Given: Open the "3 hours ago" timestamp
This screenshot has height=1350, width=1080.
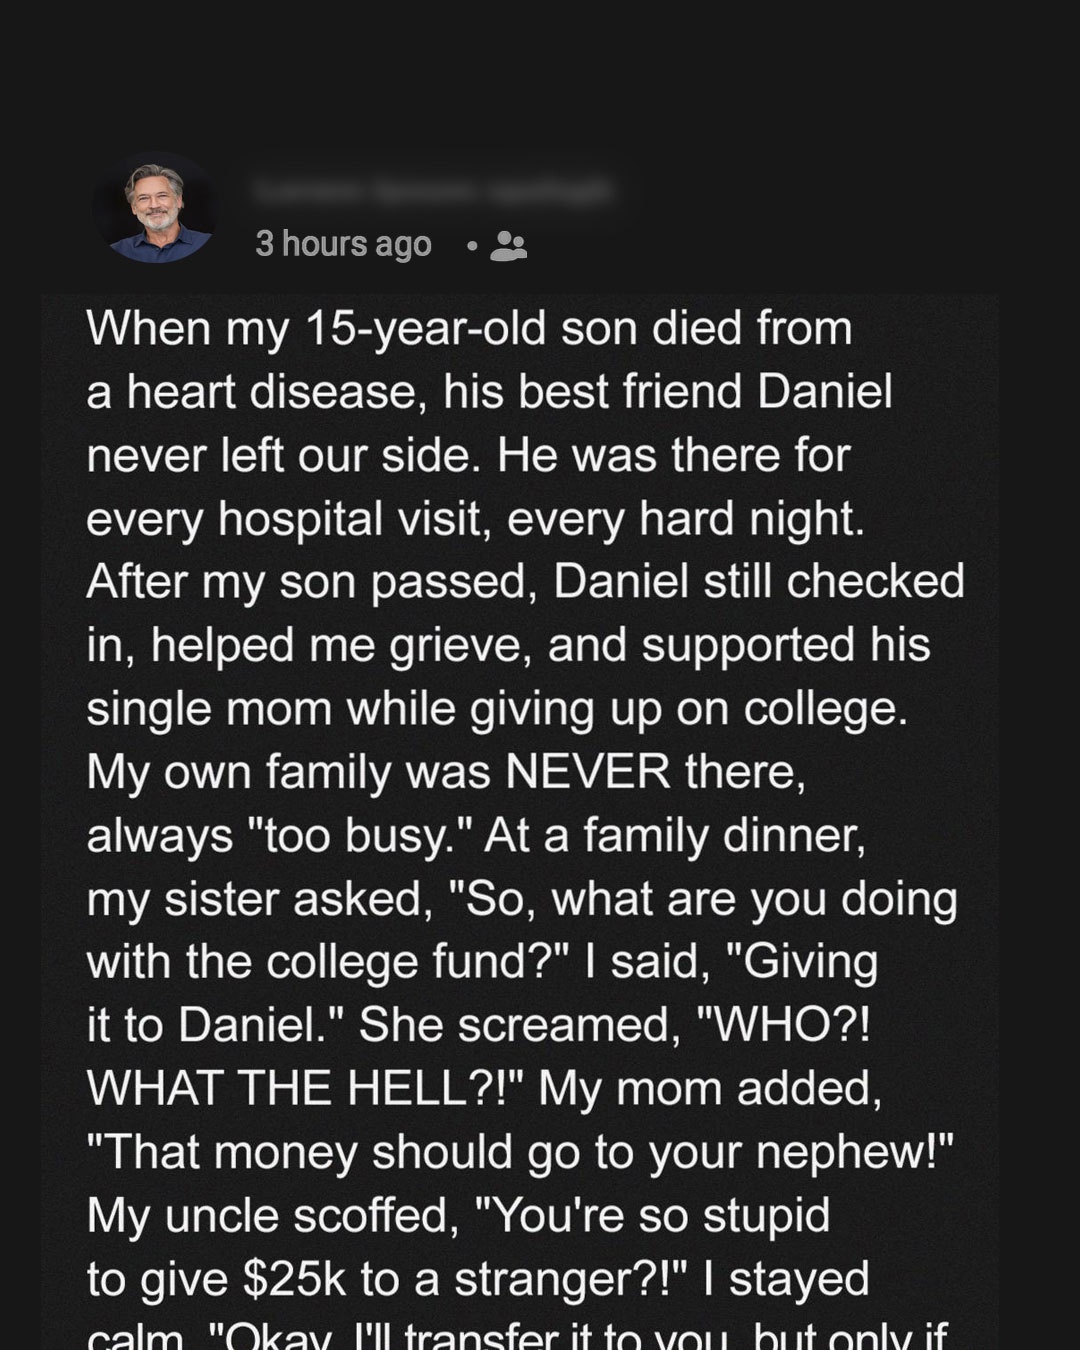Looking at the screenshot, I should coord(343,244).
